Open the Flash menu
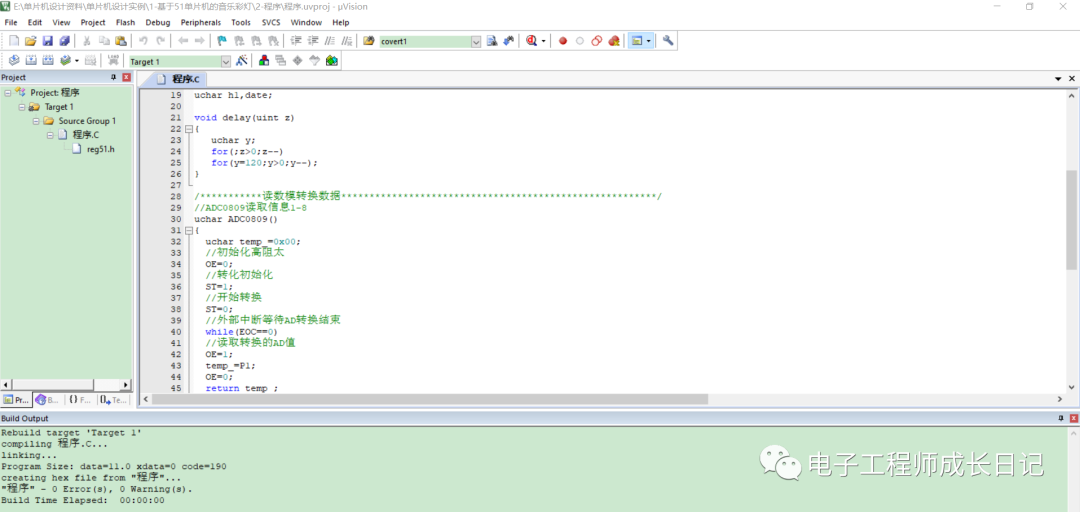The image size is (1080, 512). point(125,22)
